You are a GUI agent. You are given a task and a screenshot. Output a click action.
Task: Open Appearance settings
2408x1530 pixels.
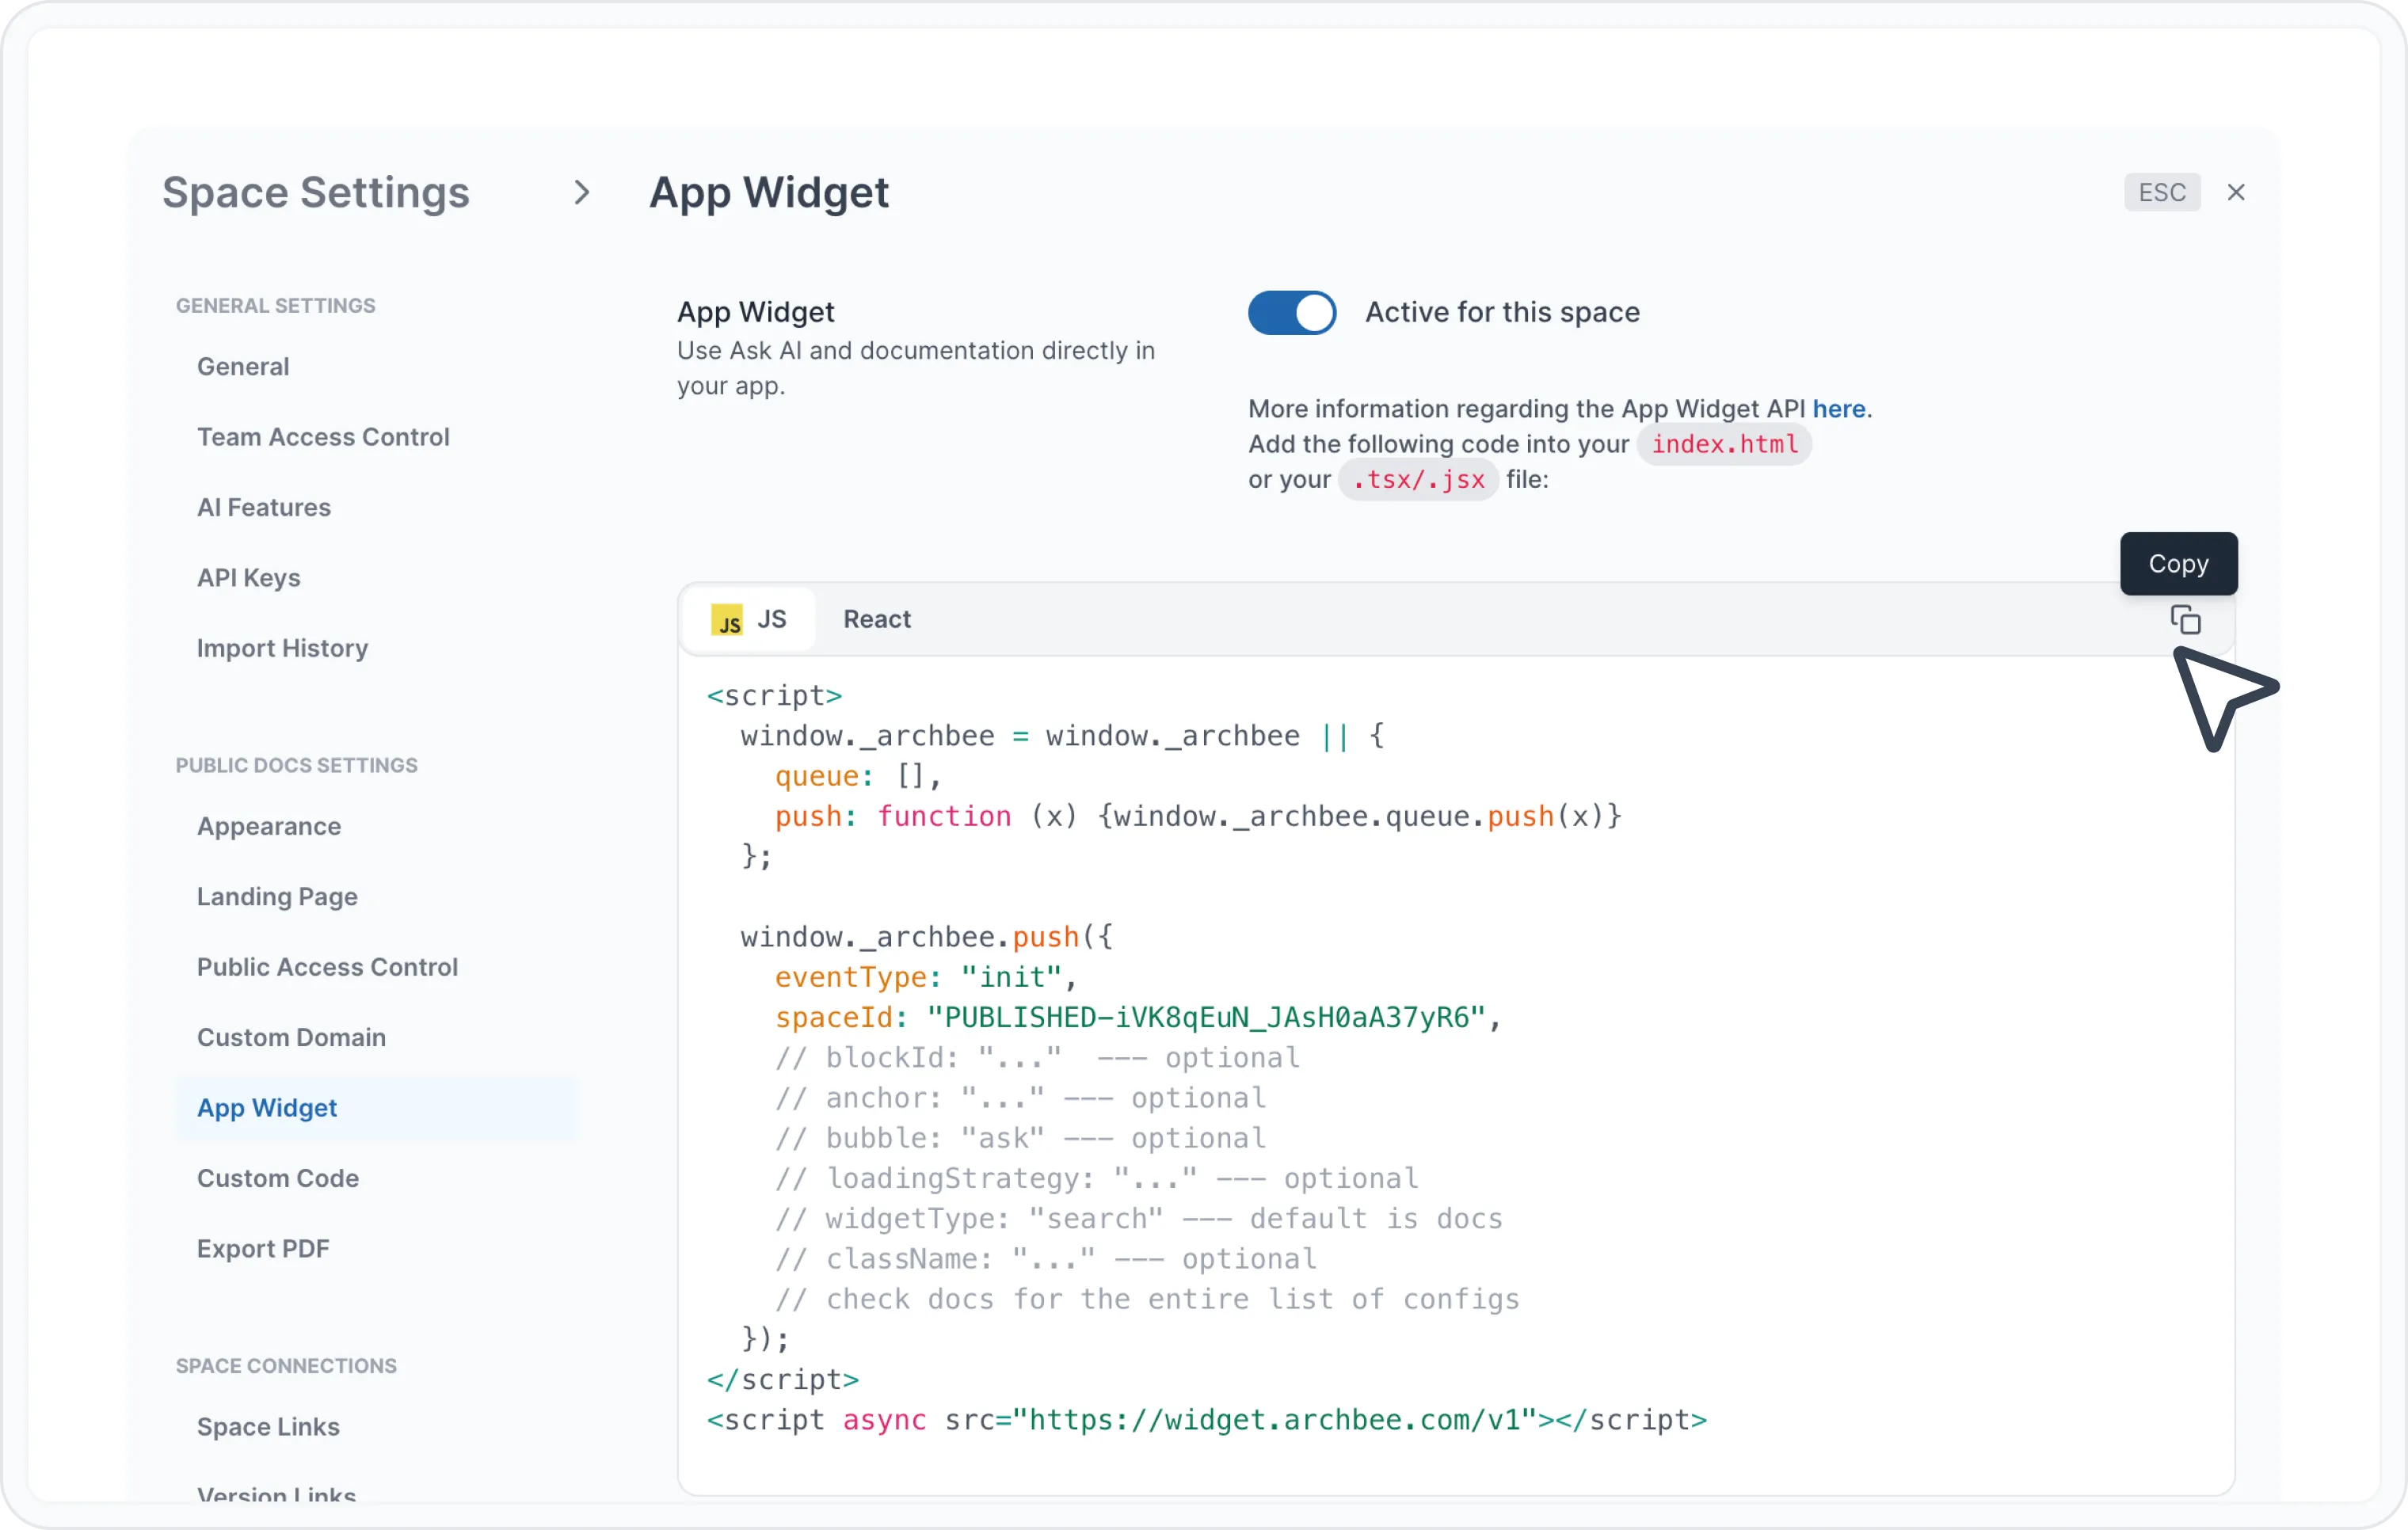[x=269, y=826]
